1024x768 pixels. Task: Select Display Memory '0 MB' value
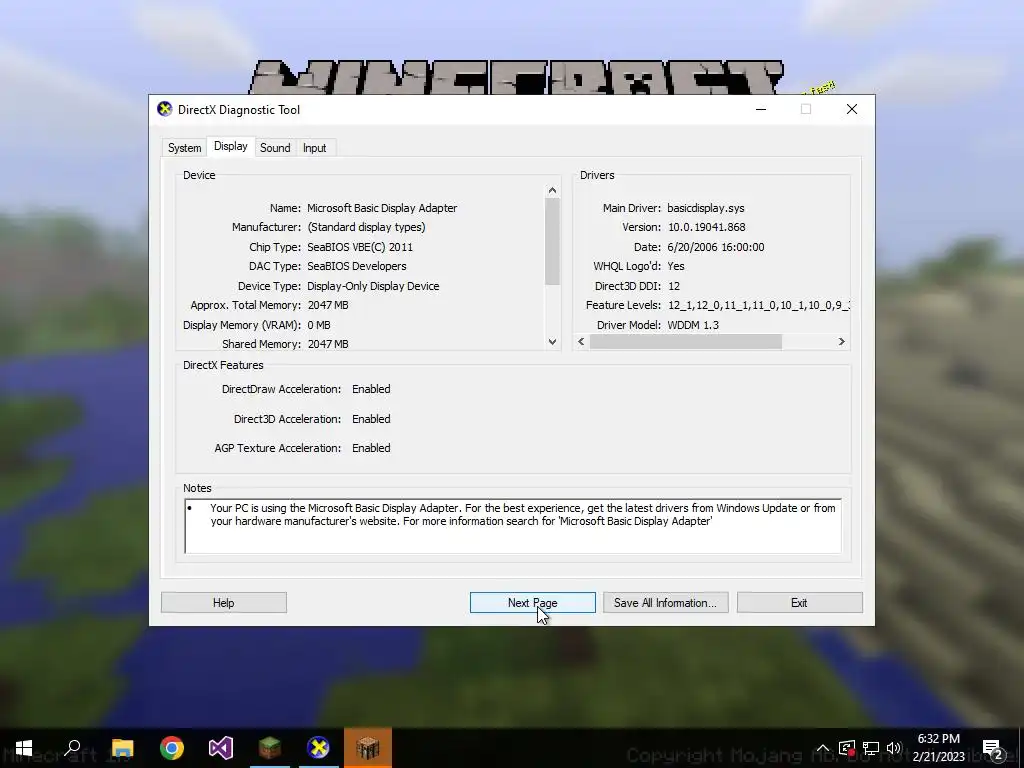coord(319,325)
